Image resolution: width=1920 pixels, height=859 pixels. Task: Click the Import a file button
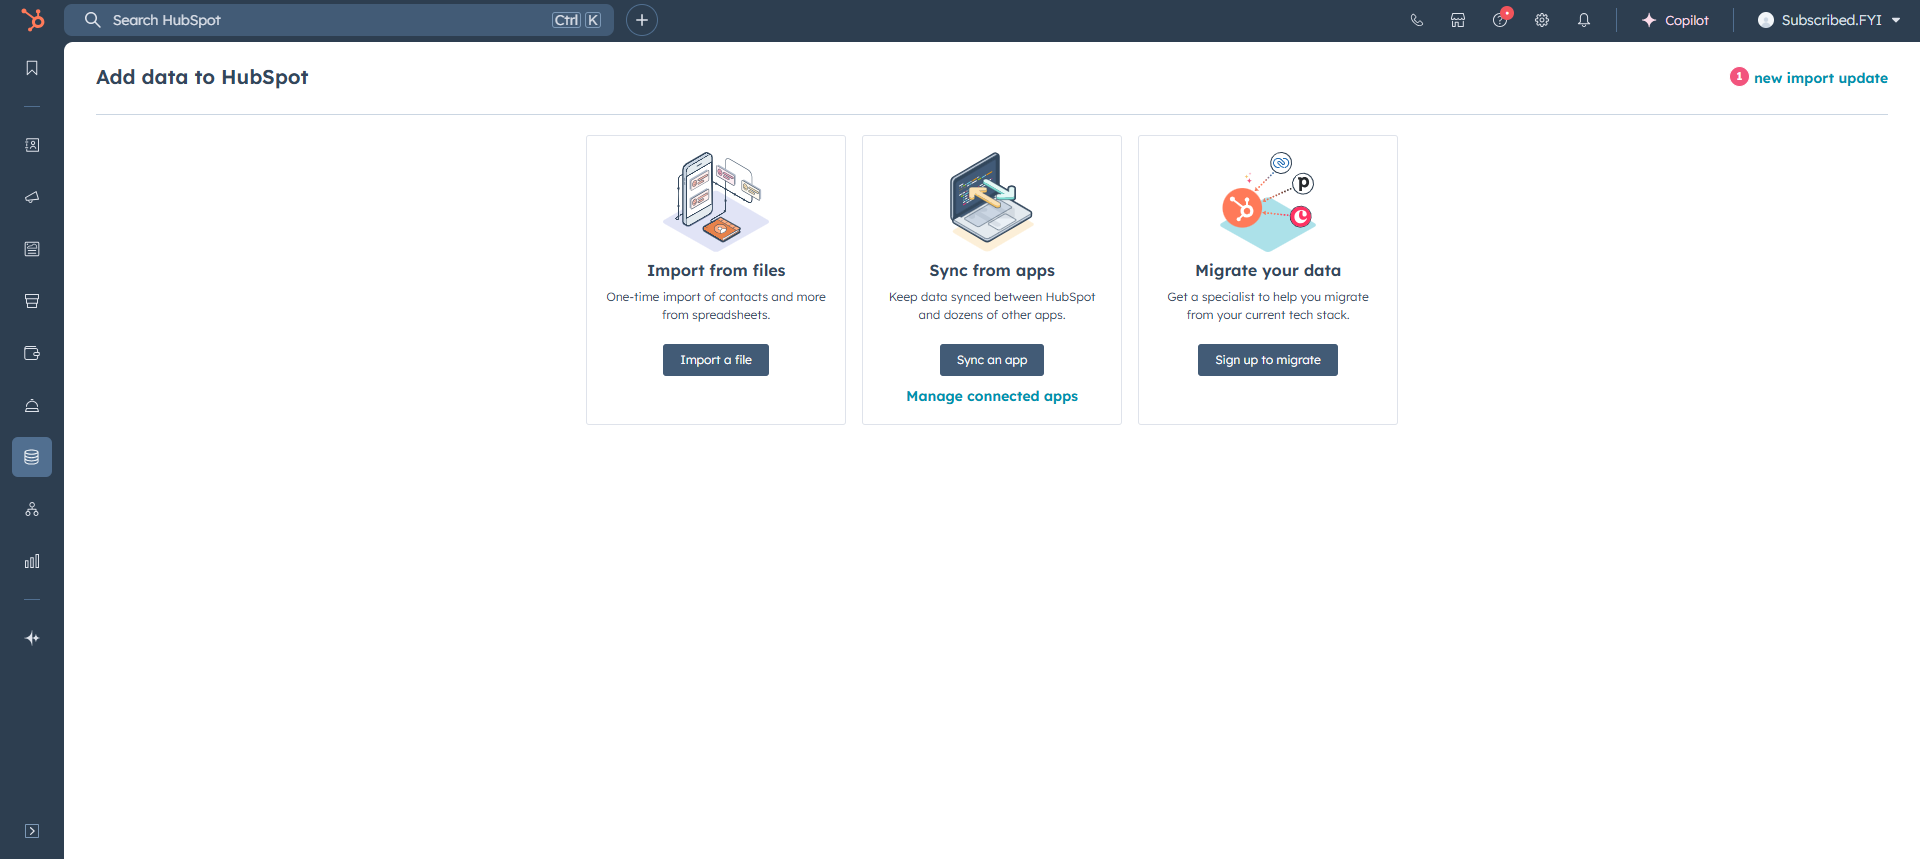tap(716, 360)
